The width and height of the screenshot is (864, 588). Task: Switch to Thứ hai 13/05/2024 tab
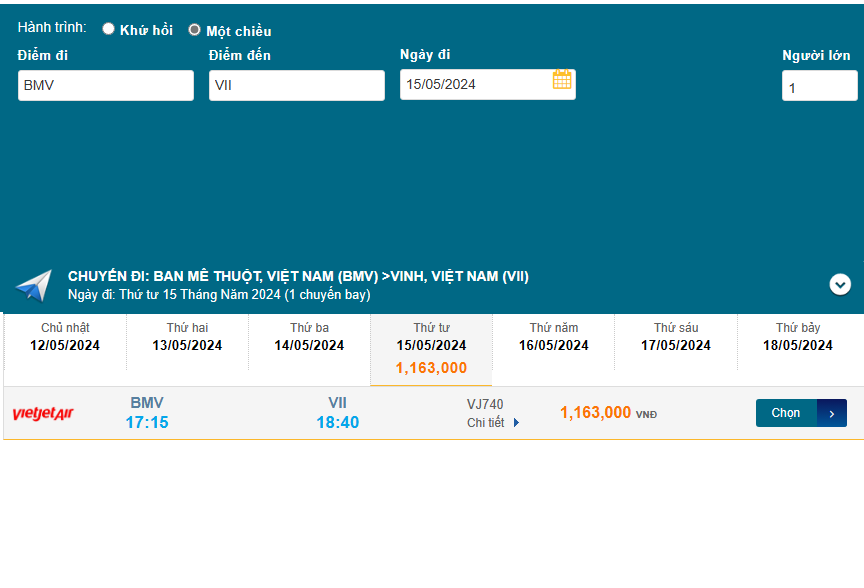pos(187,337)
